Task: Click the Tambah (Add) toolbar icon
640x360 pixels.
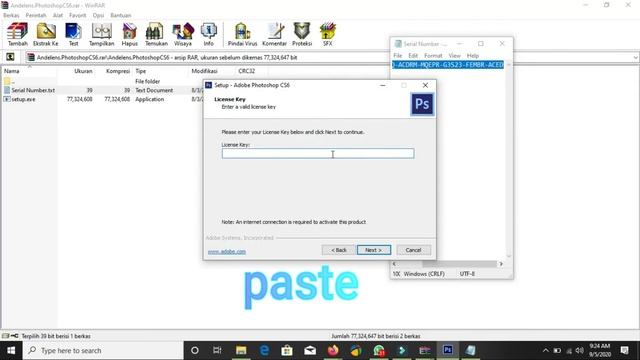Action: (x=18, y=34)
